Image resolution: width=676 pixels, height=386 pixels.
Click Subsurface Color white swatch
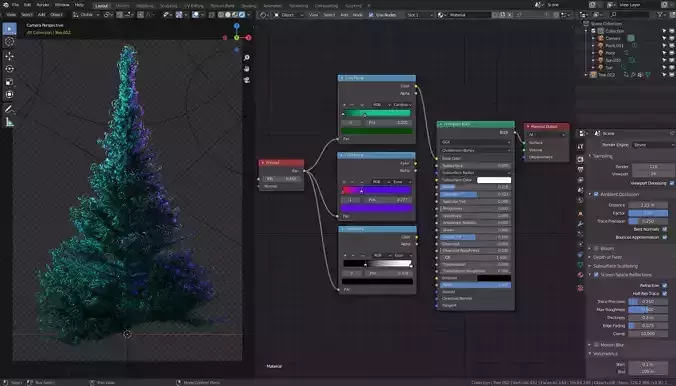[494, 180]
